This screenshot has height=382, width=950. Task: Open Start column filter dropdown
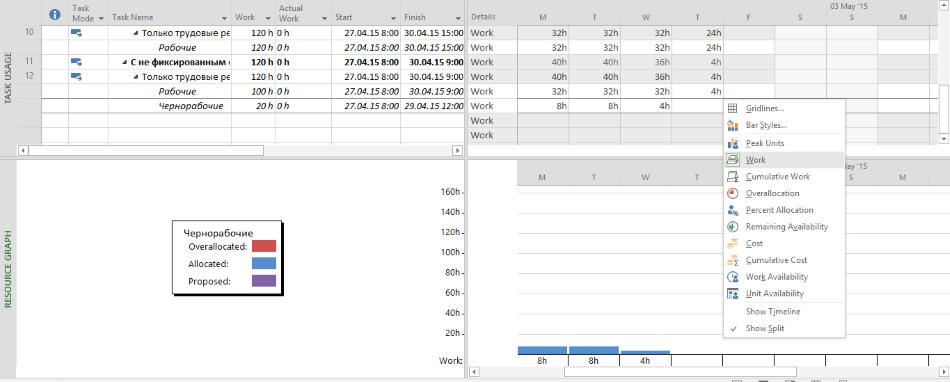(393, 18)
